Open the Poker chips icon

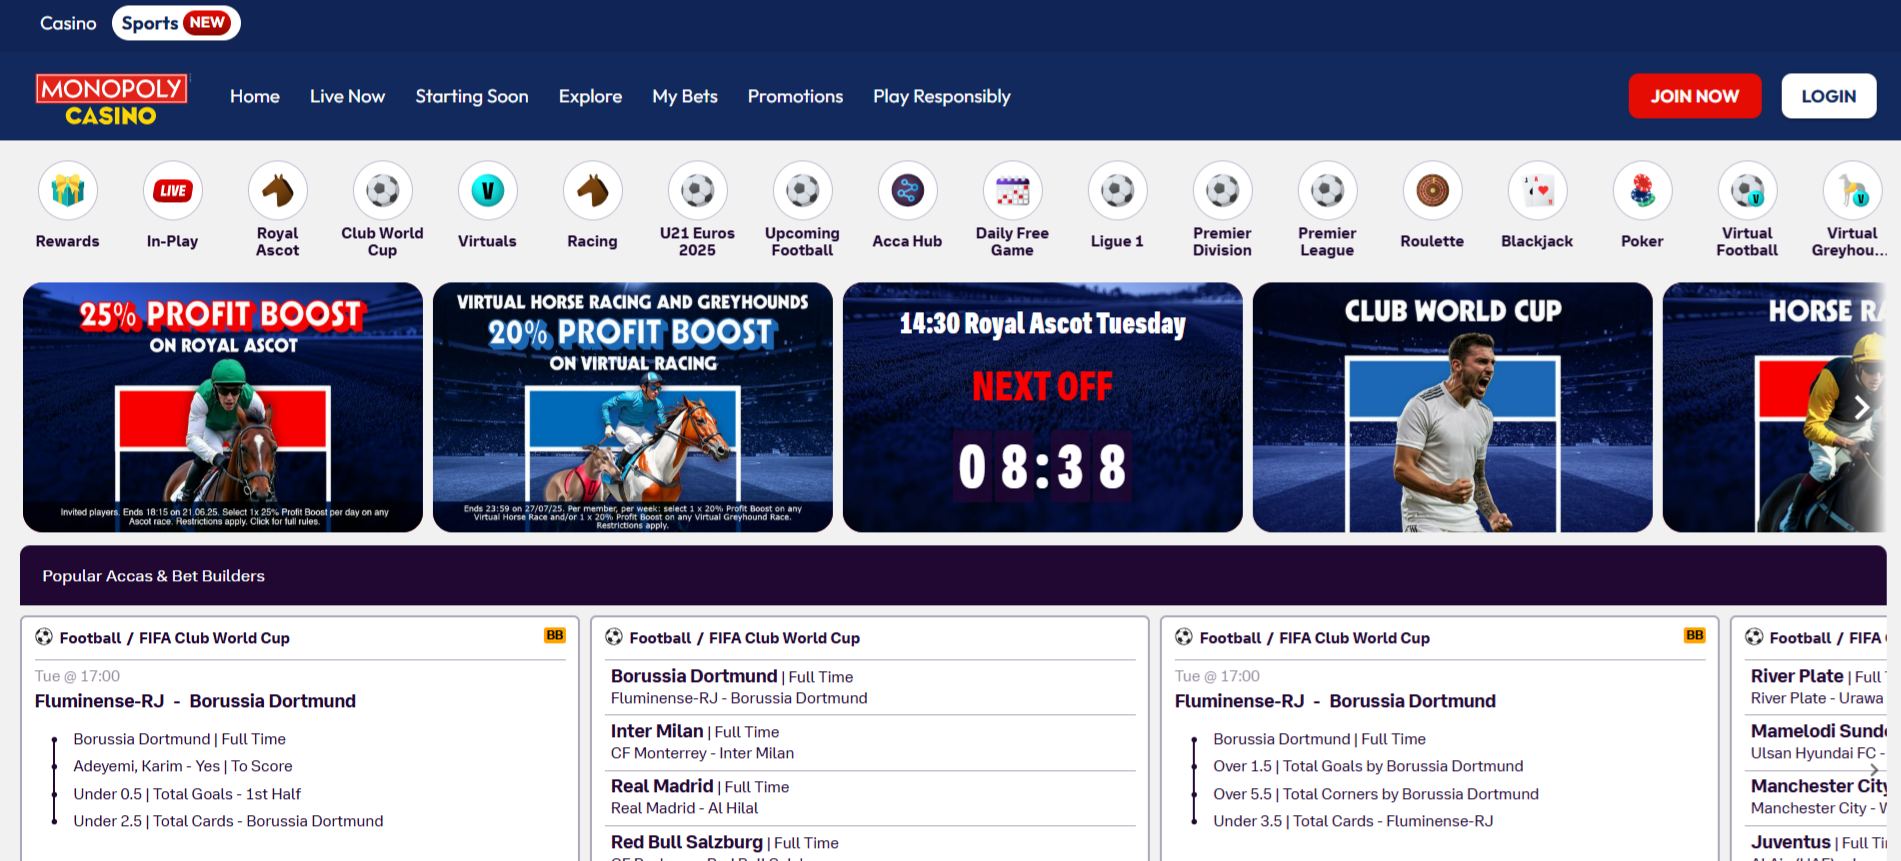pyautogui.click(x=1643, y=191)
